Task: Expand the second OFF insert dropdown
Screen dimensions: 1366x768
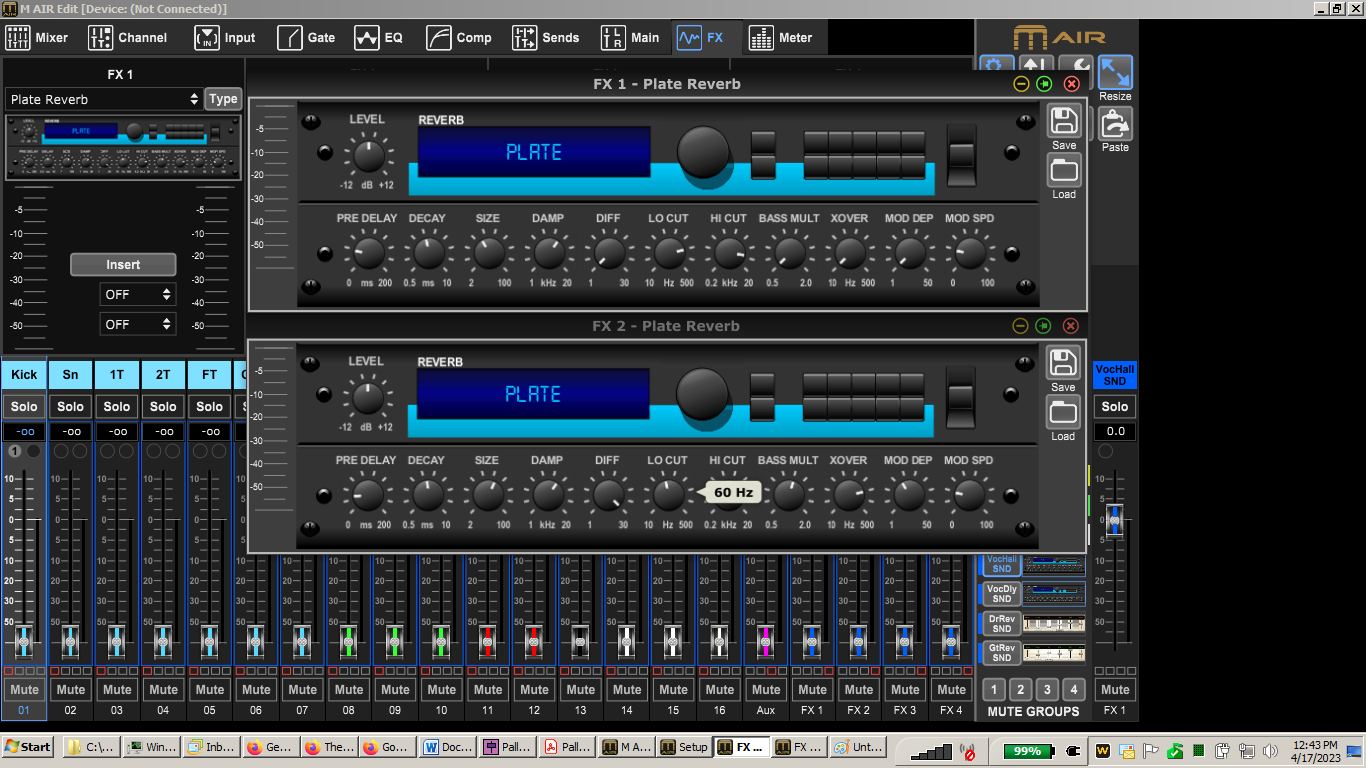Action: coord(137,323)
